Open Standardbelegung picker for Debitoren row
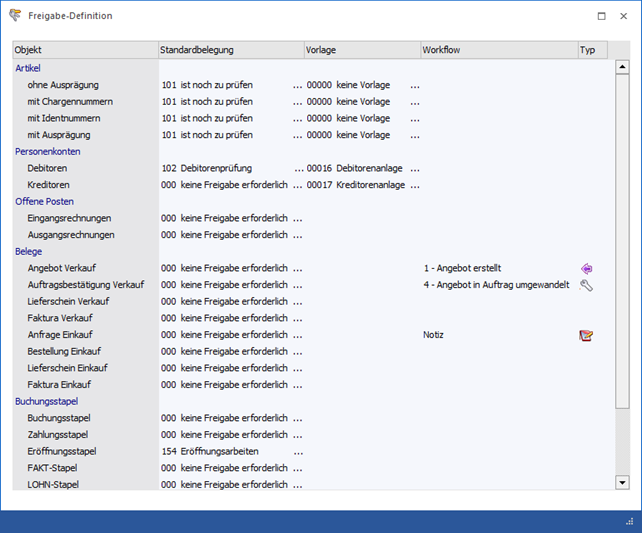This screenshot has width=642, height=533. click(x=297, y=169)
